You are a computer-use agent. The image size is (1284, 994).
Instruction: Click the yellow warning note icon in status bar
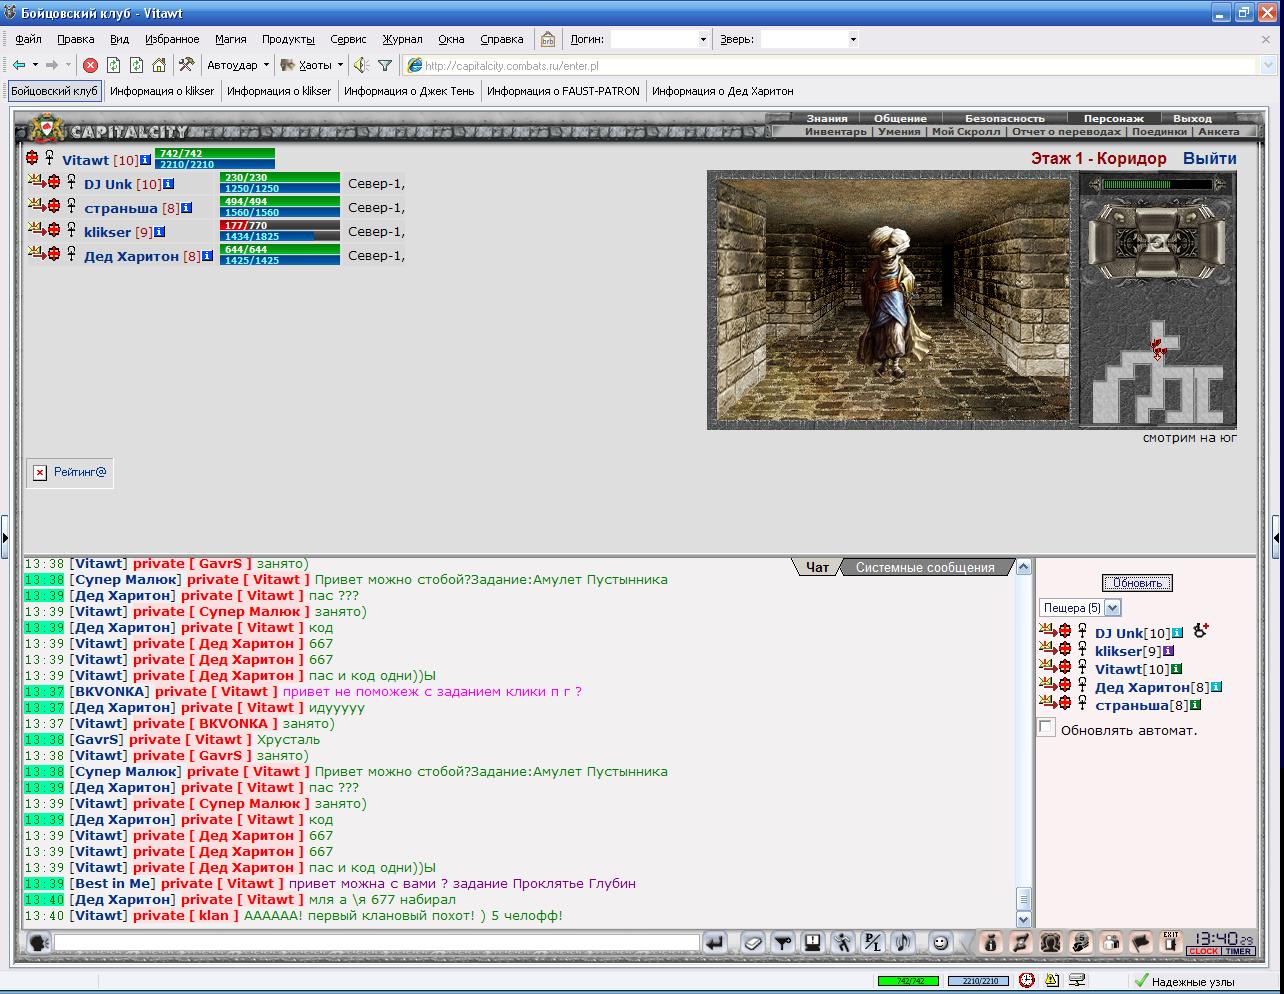[x=1052, y=981]
